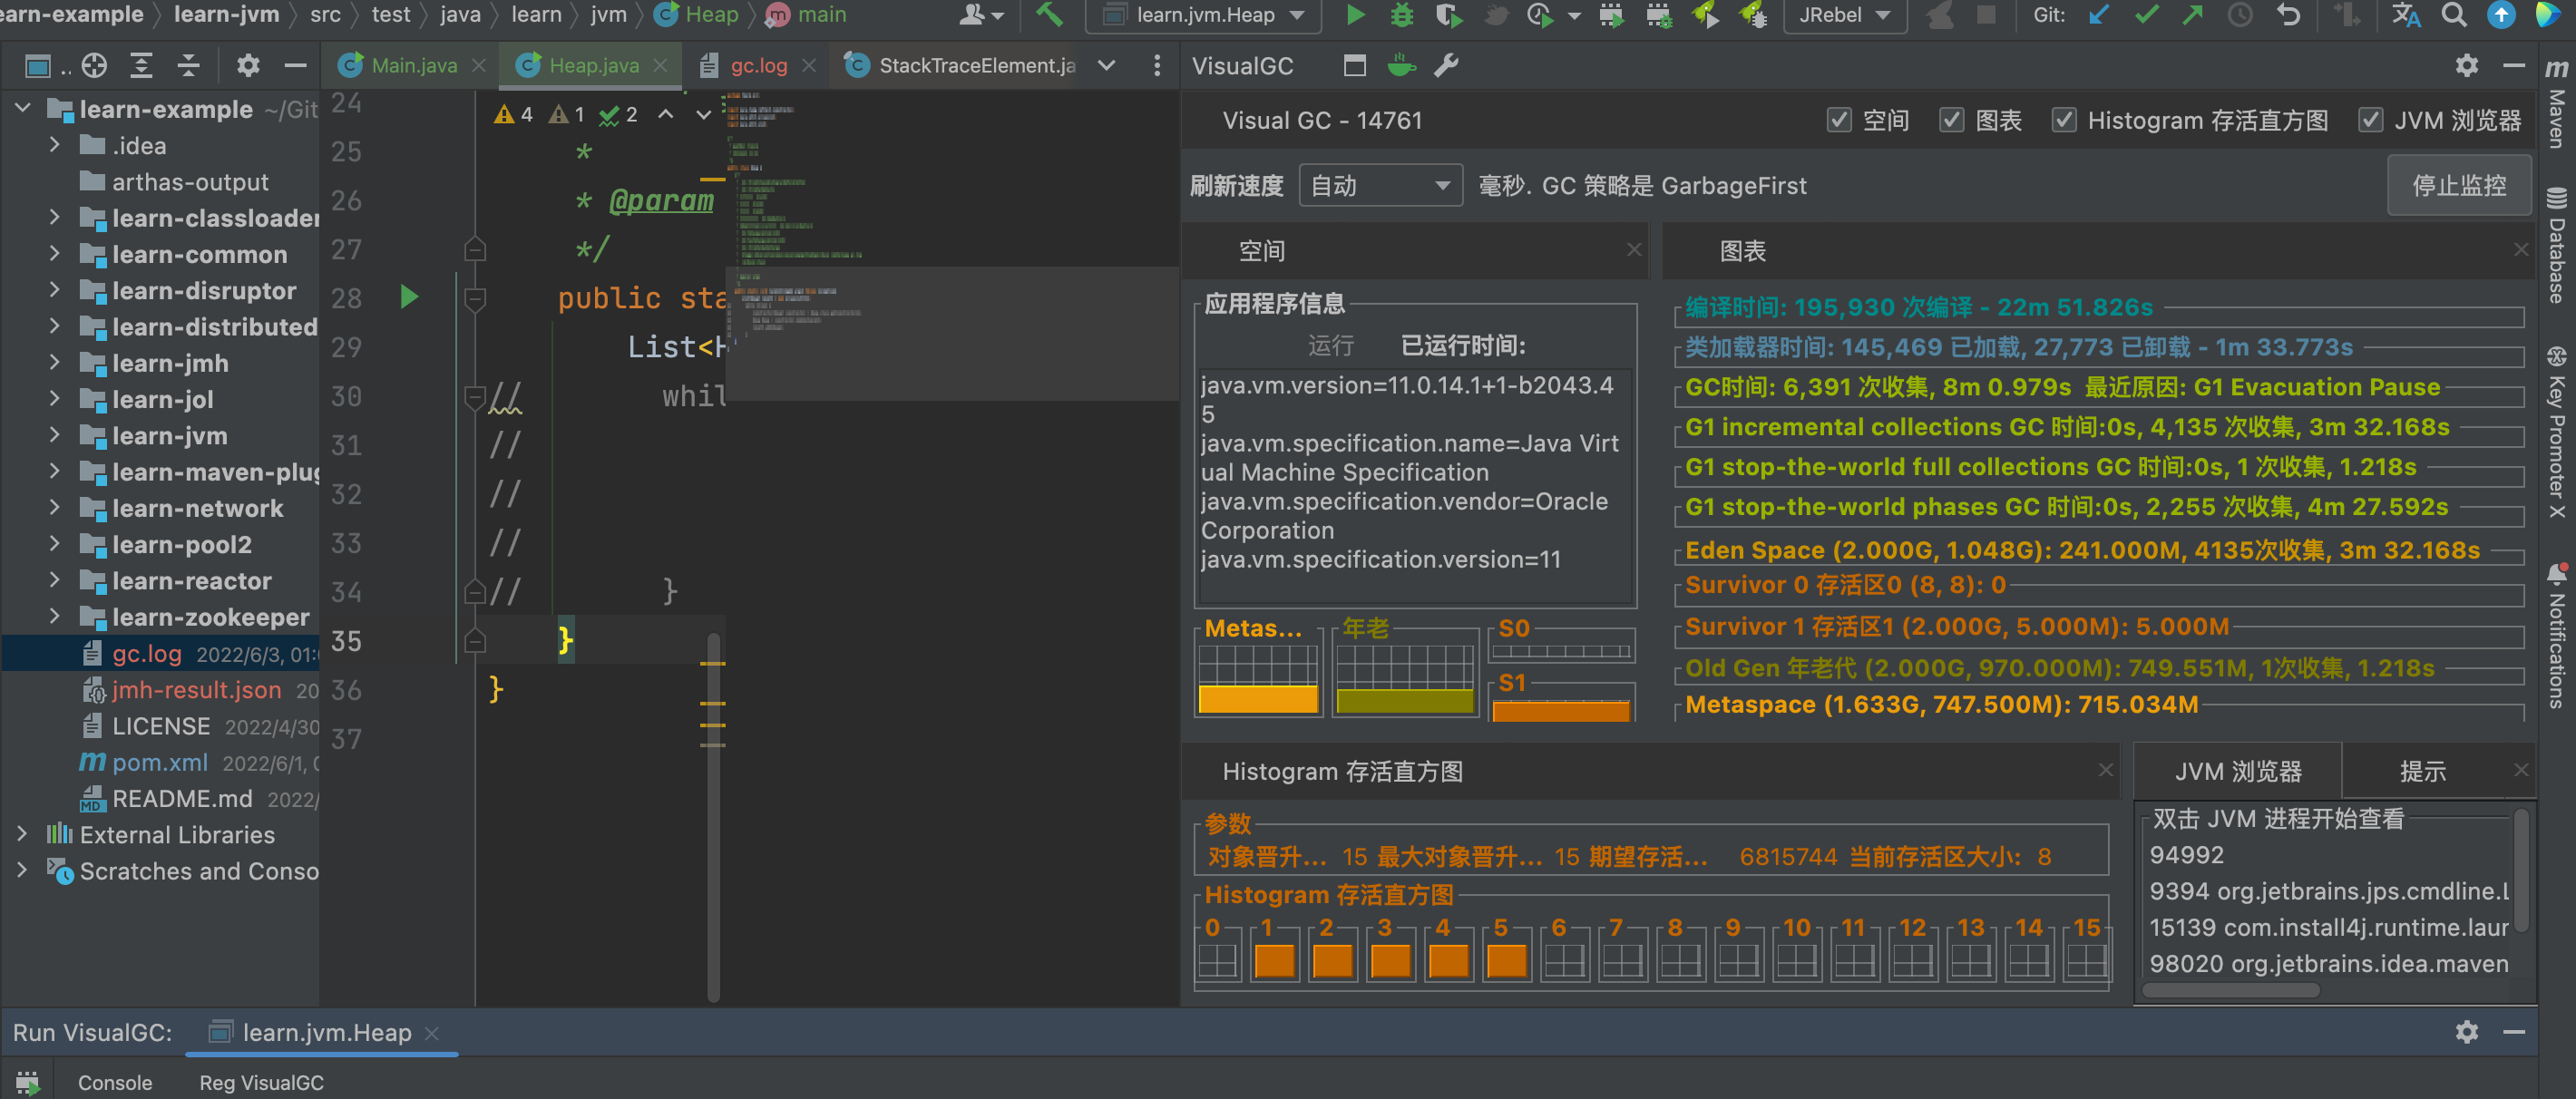Open Search Everywhere magnifier icon
This screenshot has width=2576, height=1099.
coord(2452,15)
